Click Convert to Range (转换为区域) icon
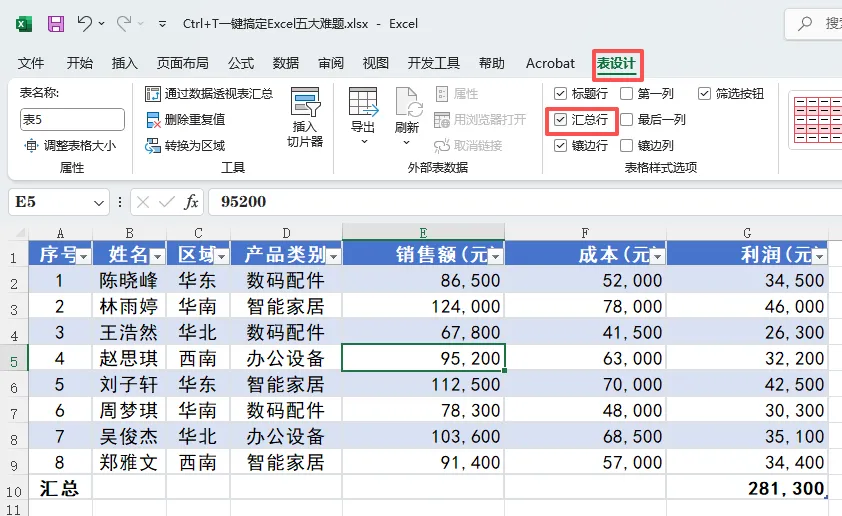The width and height of the screenshot is (842, 516). pos(153,146)
